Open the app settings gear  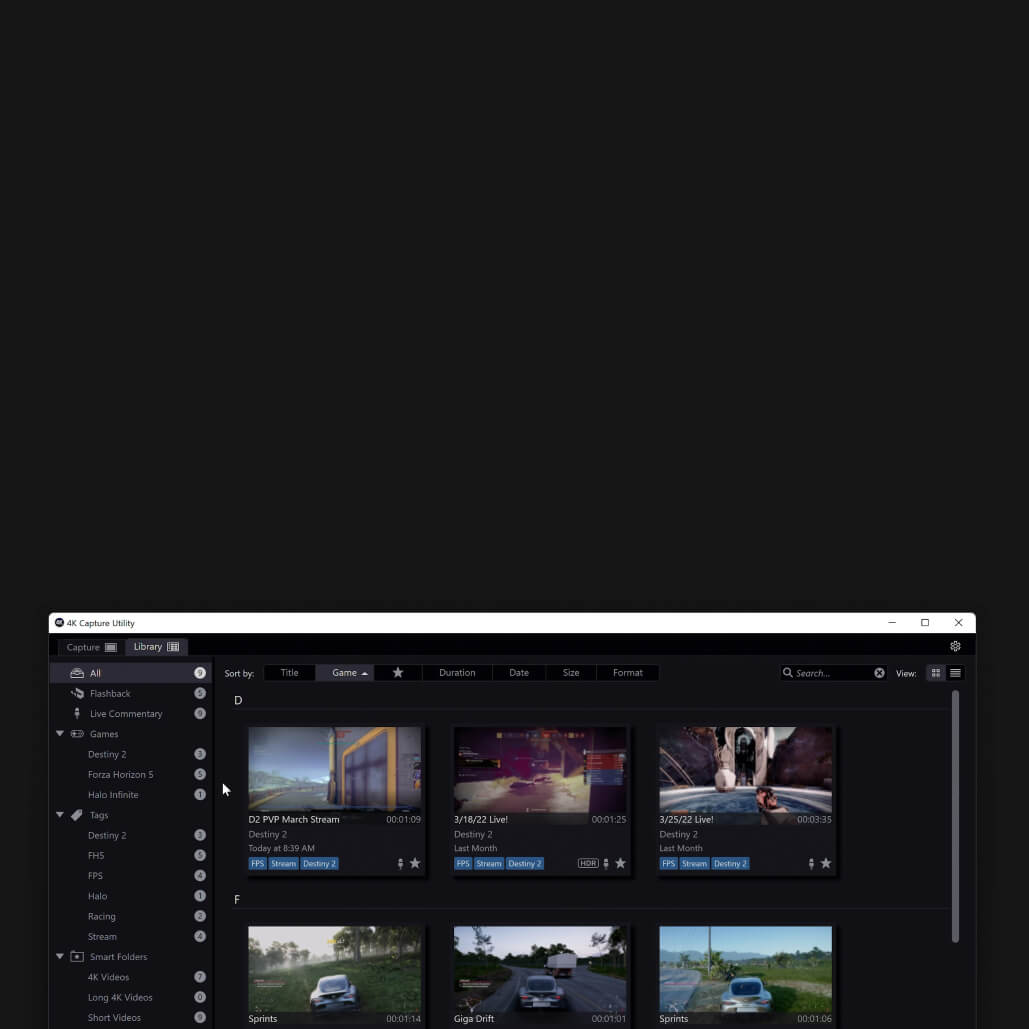(x=955, y=646)
